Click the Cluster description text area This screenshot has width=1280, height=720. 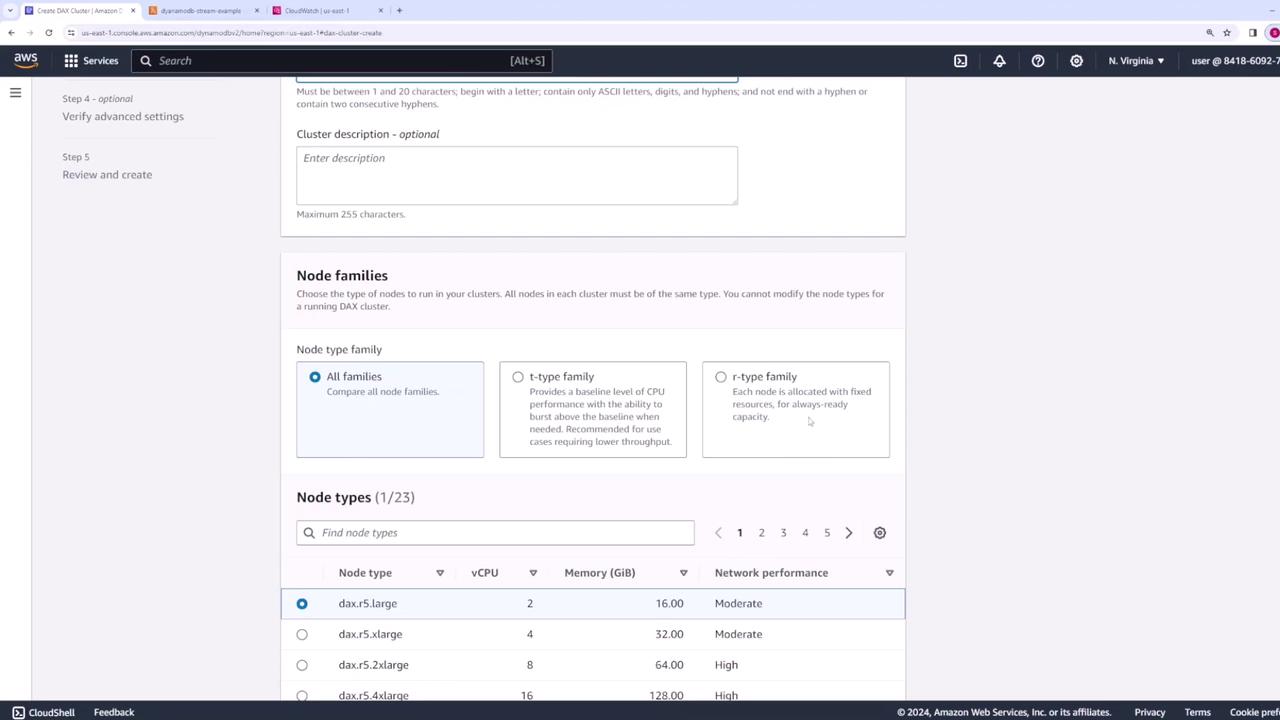click(x=517, y=176)
